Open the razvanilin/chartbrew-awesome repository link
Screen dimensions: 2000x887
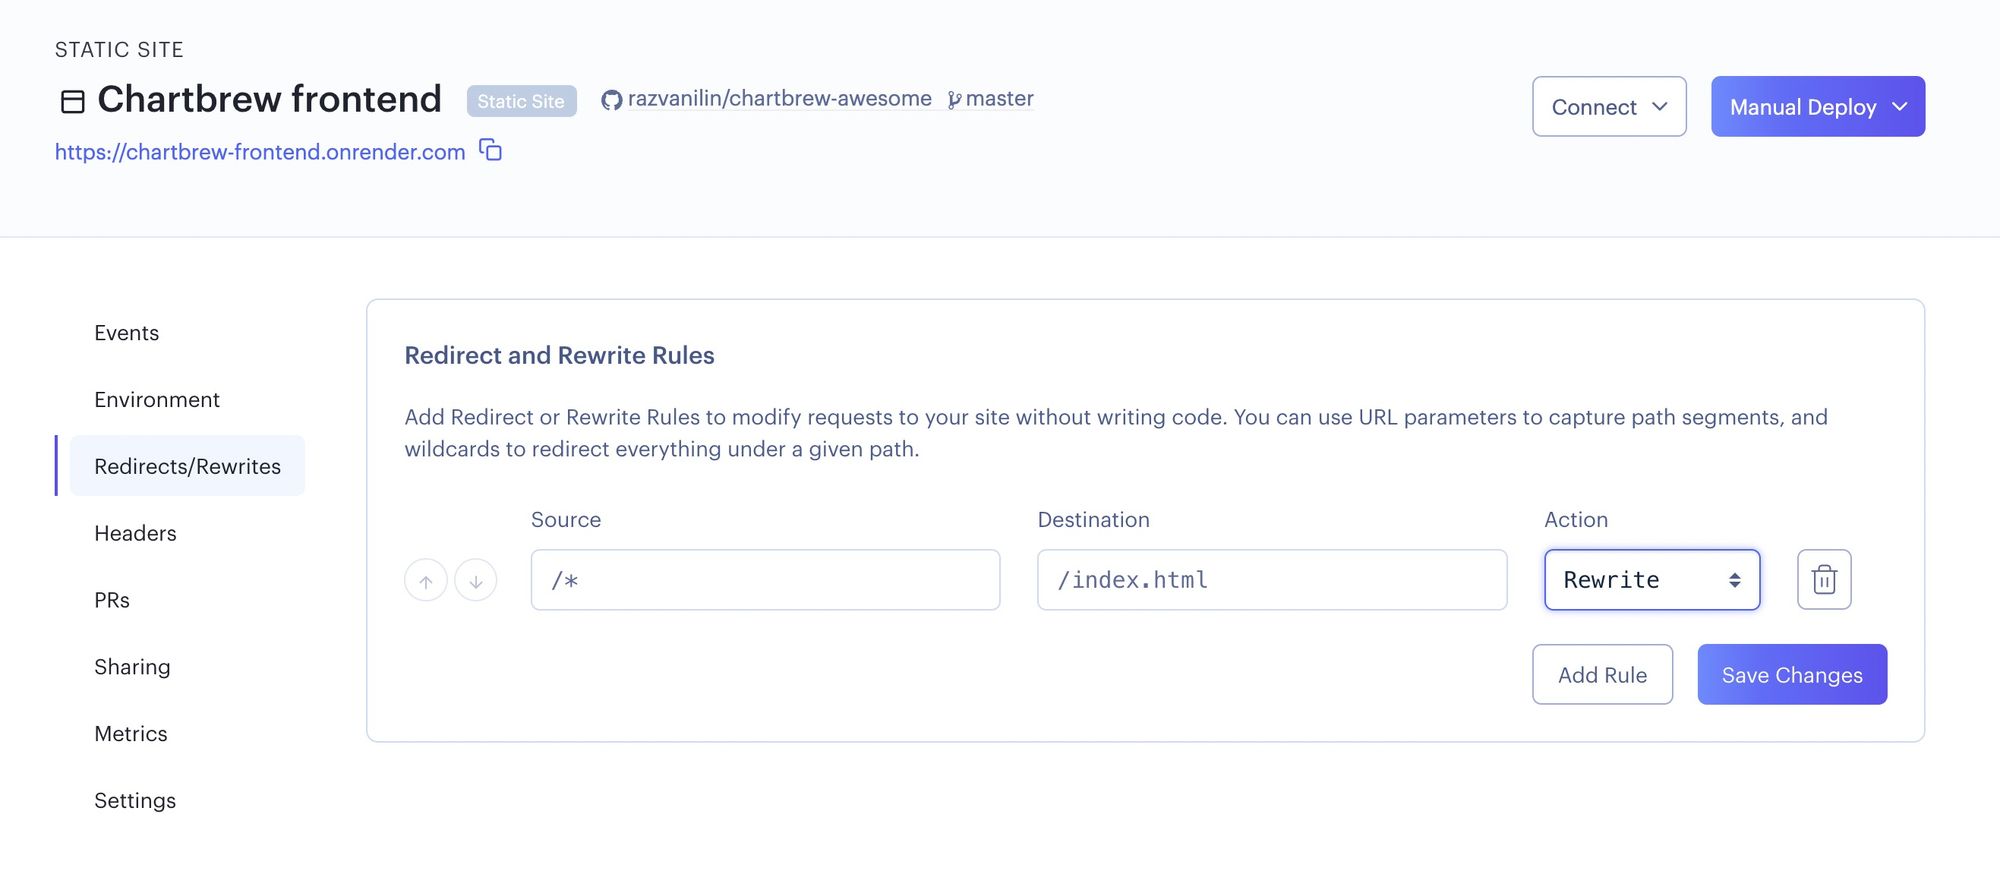(779, 99)
